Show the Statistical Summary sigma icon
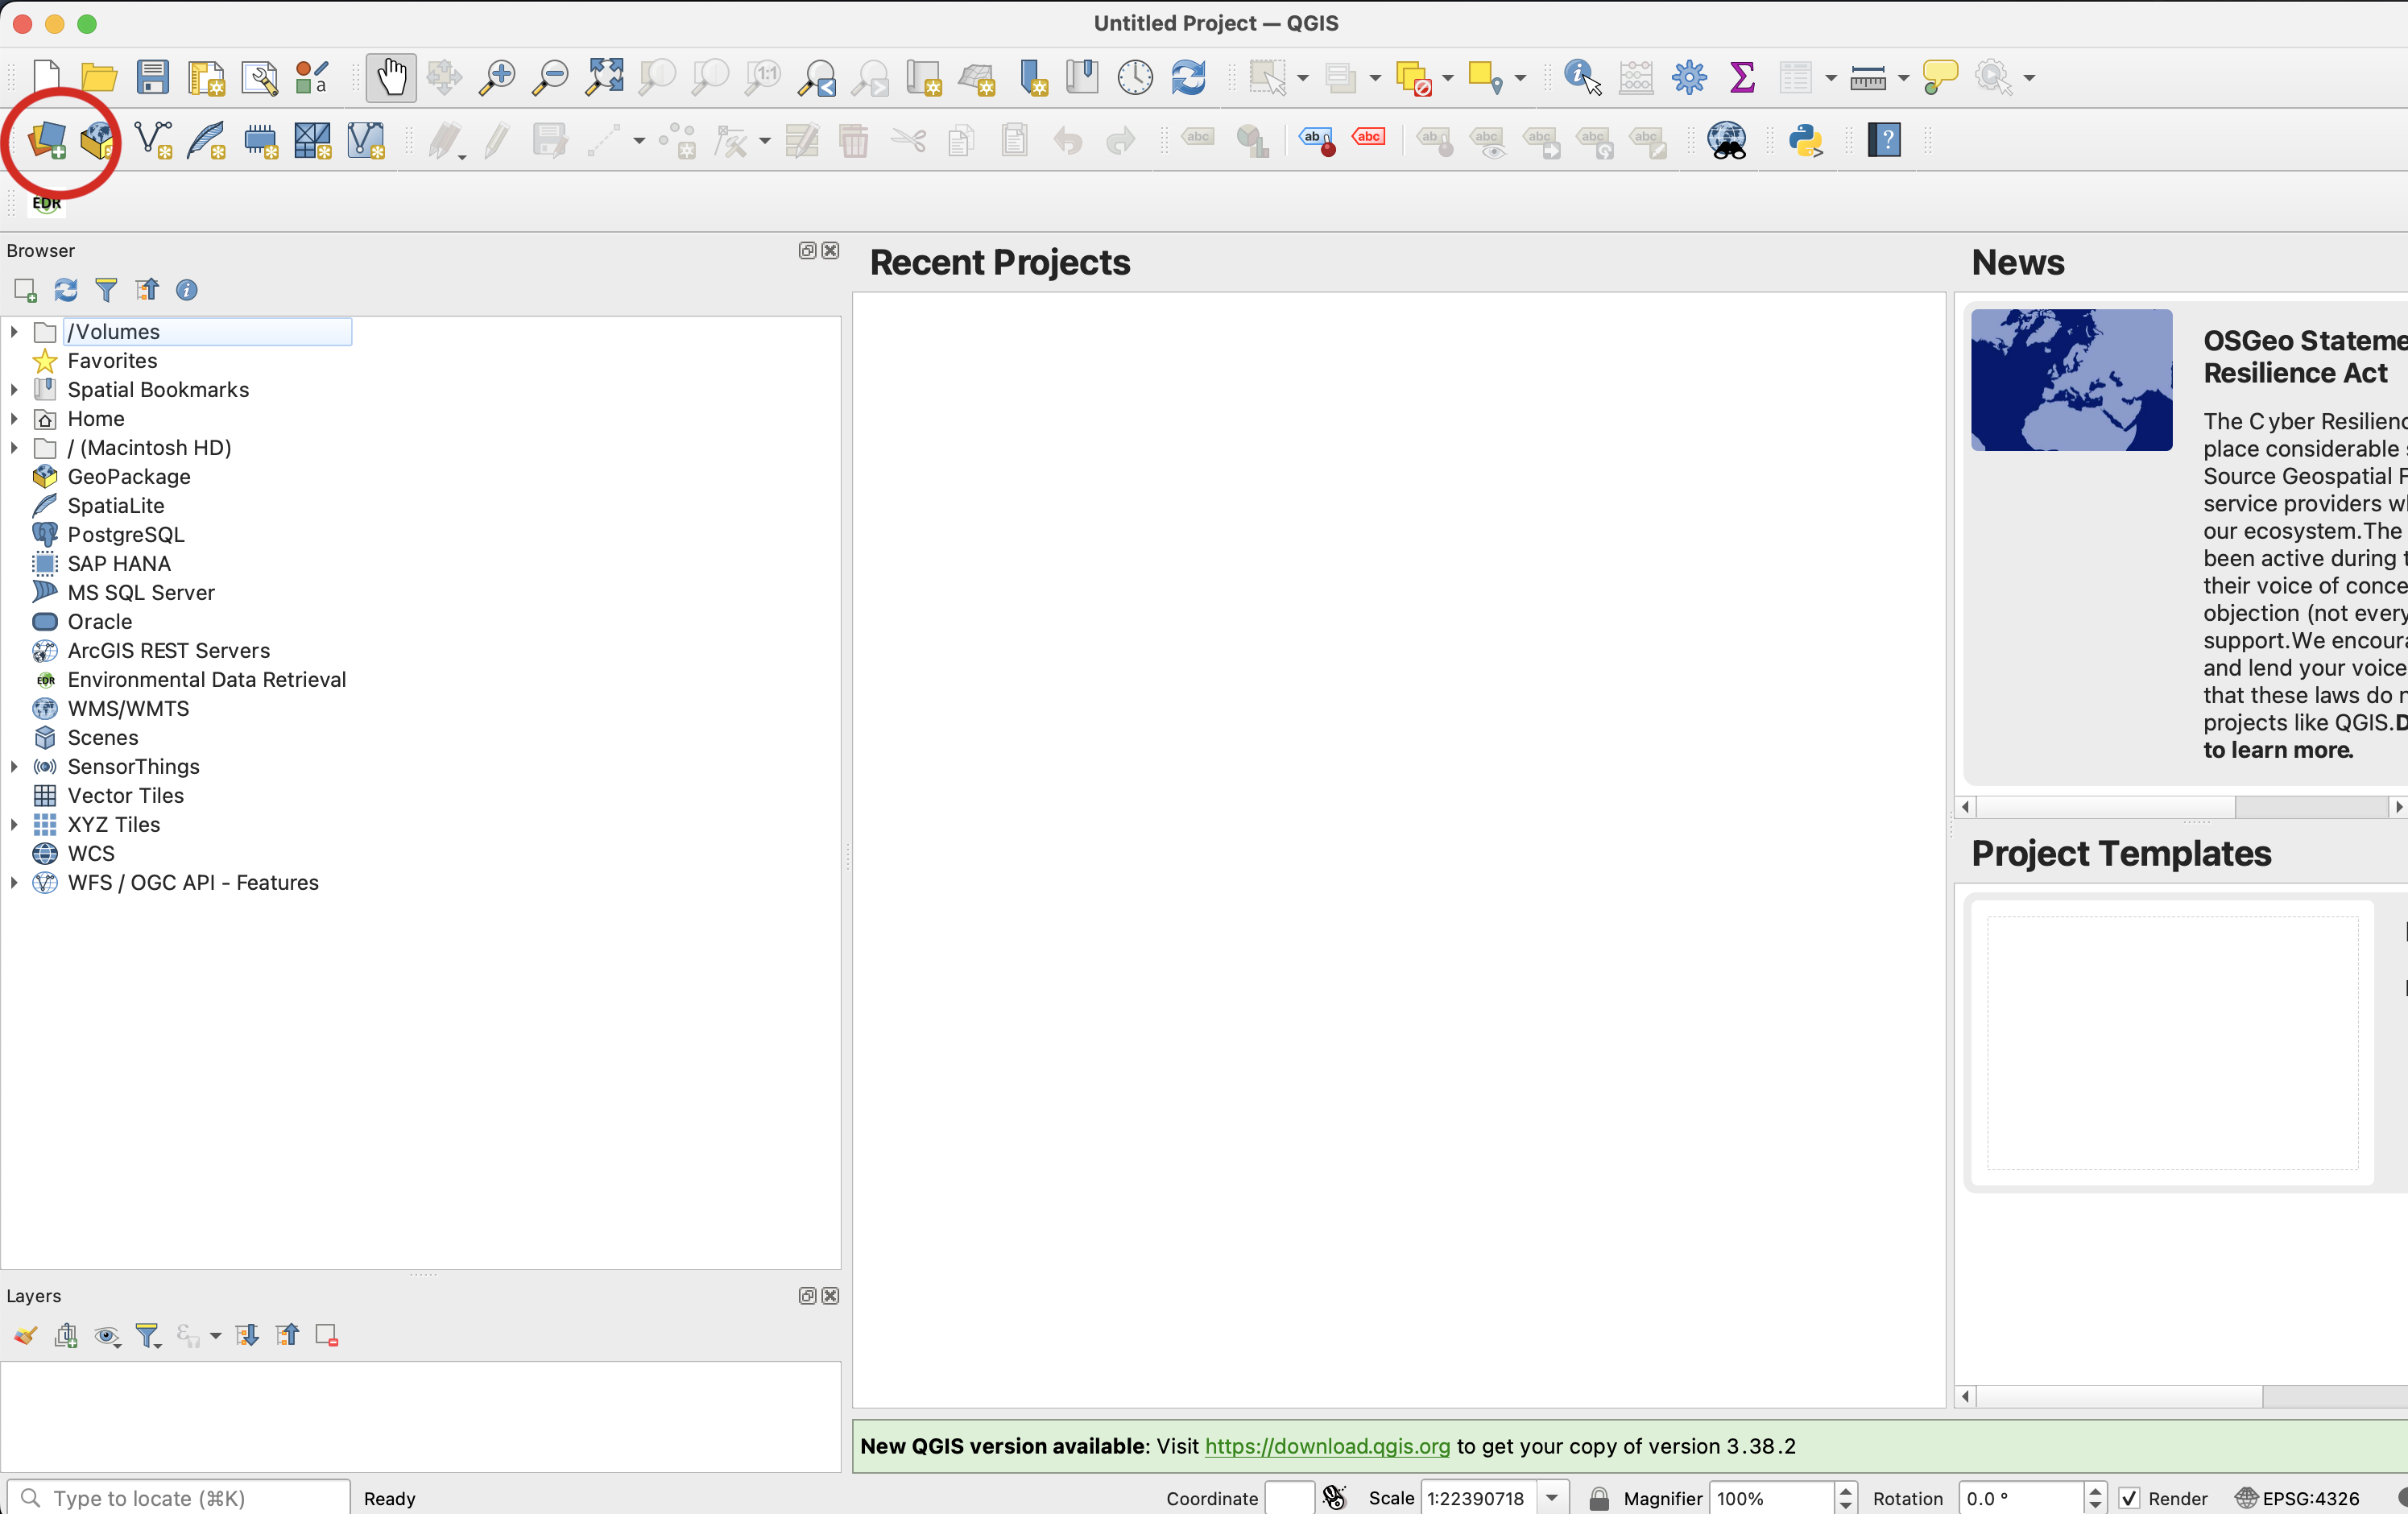 [x=1742, y=77]
